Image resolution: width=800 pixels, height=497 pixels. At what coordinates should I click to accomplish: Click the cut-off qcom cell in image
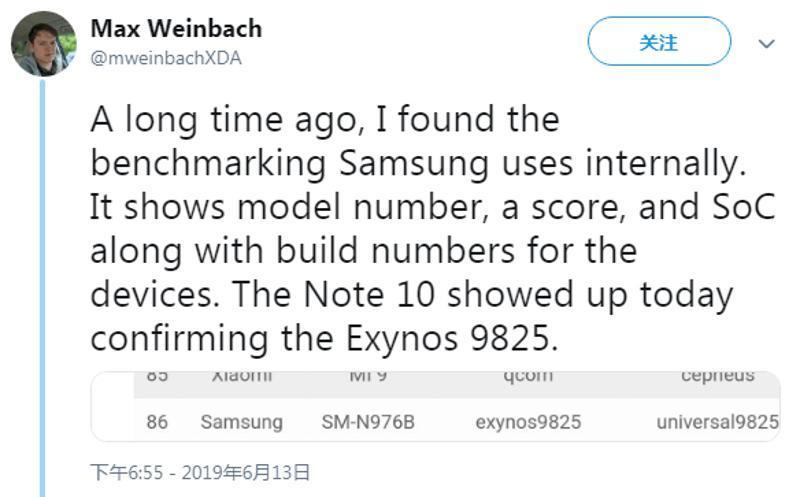click(528, 378)
